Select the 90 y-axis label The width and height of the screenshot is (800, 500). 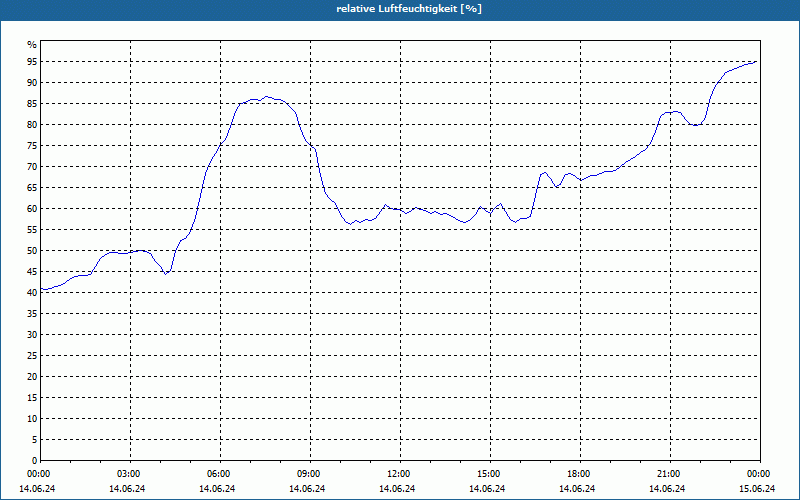[32, 83]
